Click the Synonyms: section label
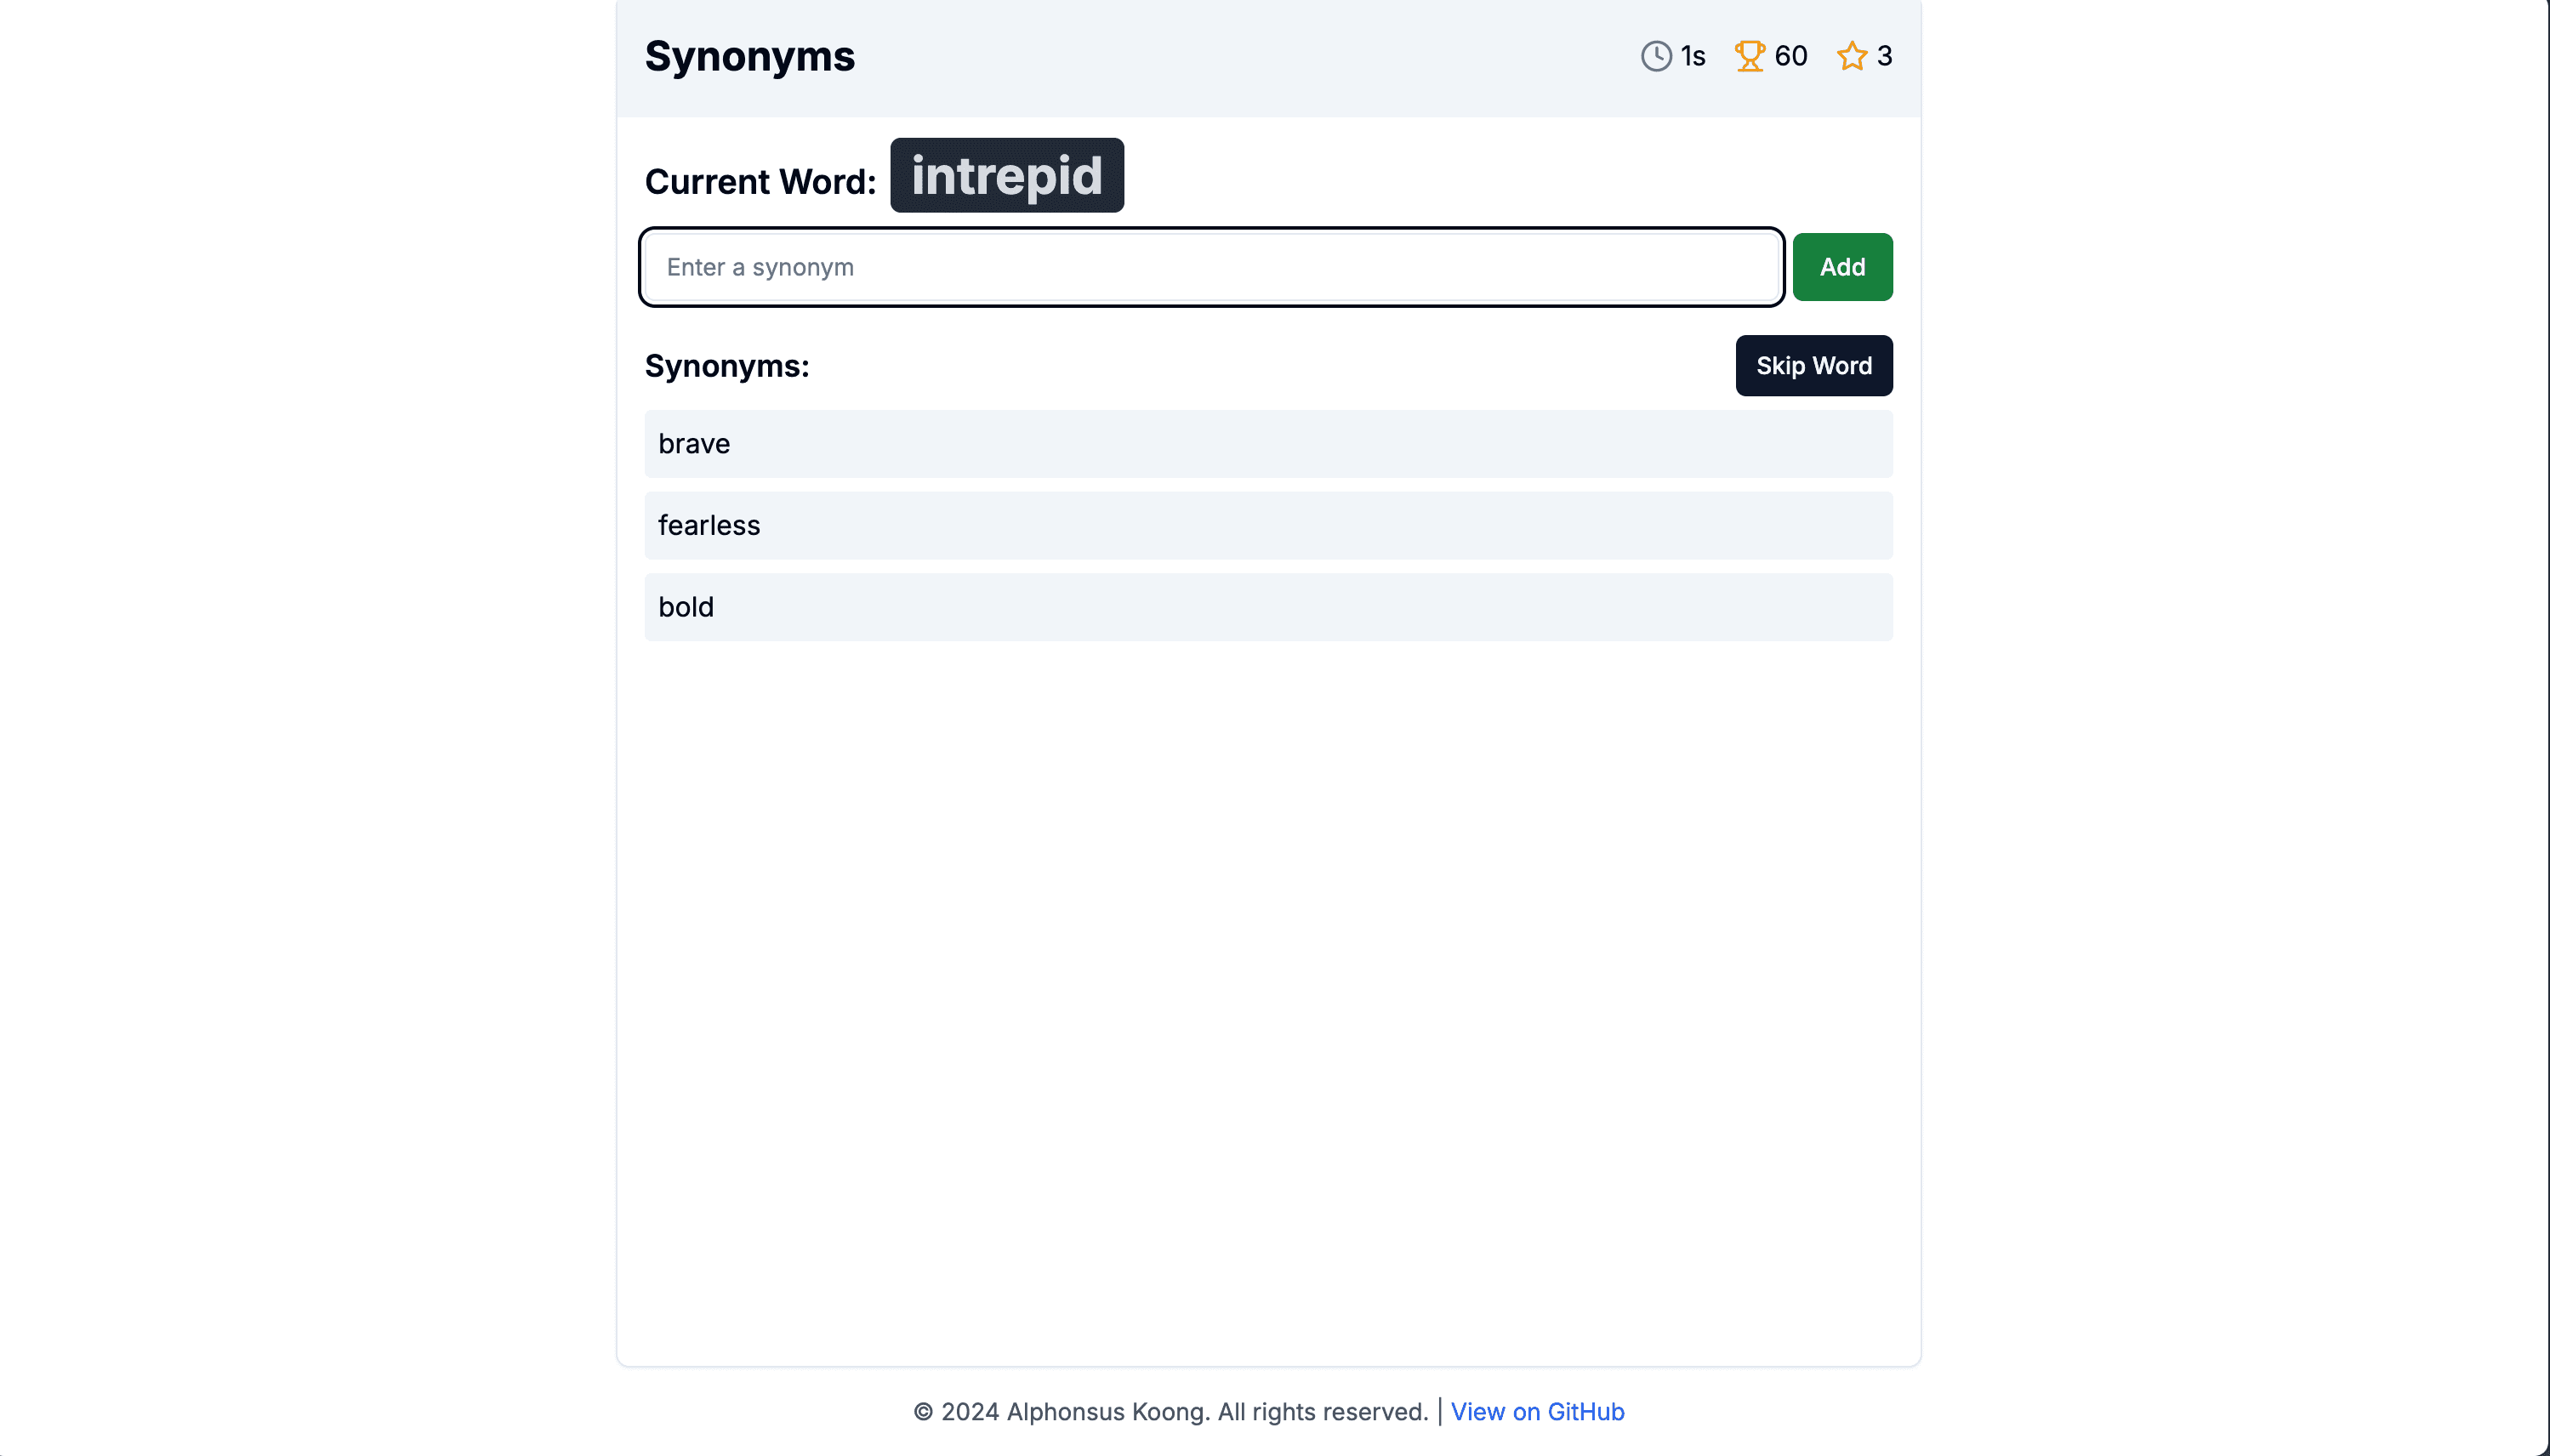Image resolution: width=2550 pixels, height=1456 pixels. click(x=727, y=366)
